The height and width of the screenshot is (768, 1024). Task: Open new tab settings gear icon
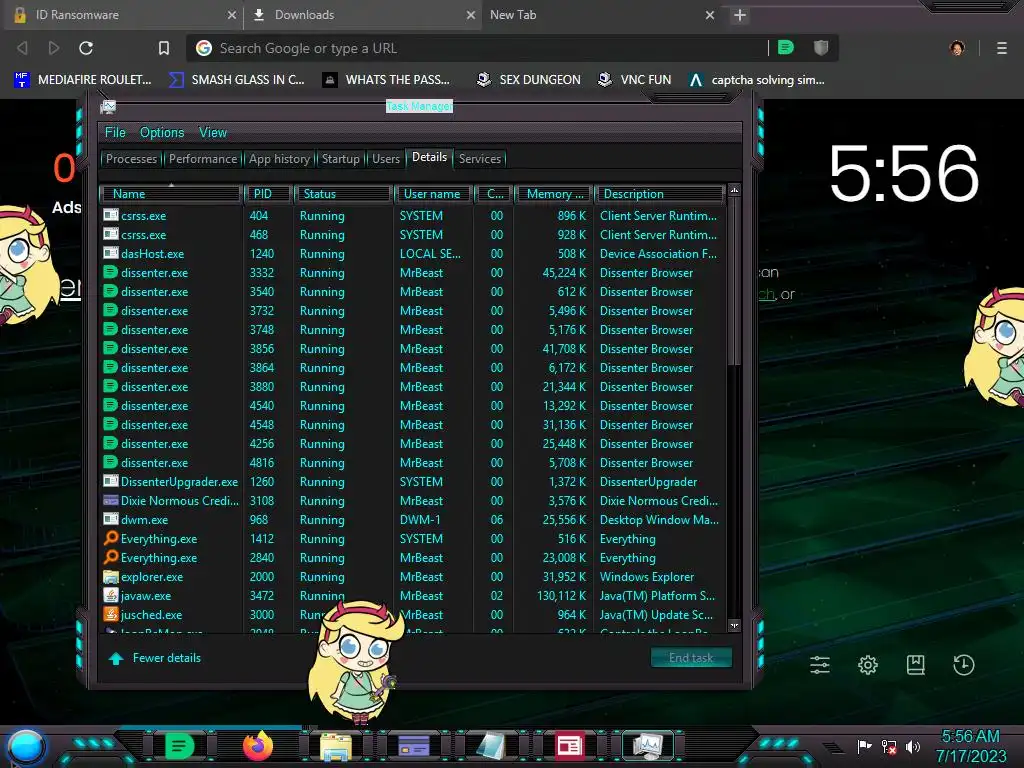[868, 665]
